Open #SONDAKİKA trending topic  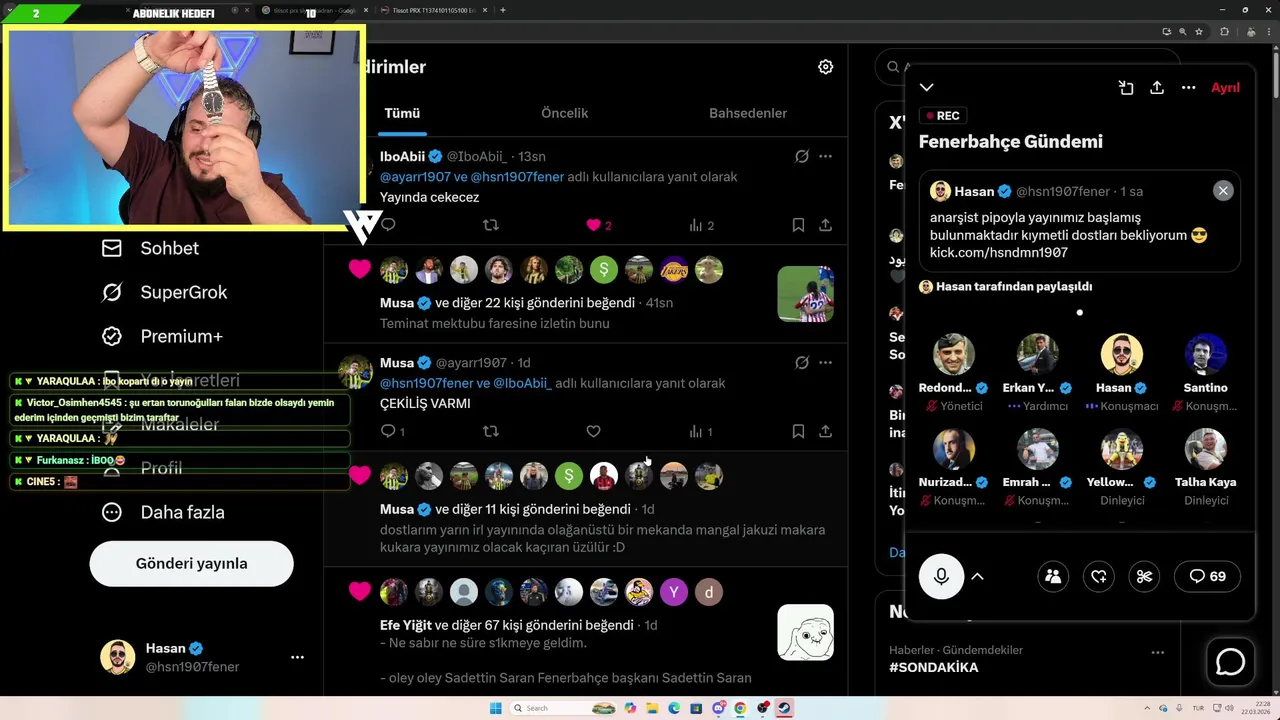(x=933, y=667)
